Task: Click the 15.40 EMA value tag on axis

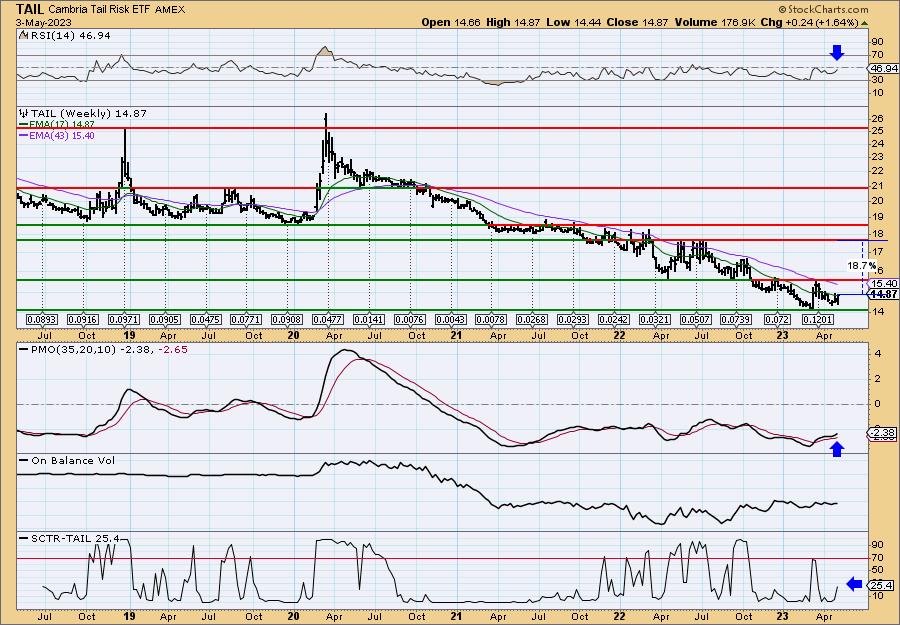Action: 883,284
